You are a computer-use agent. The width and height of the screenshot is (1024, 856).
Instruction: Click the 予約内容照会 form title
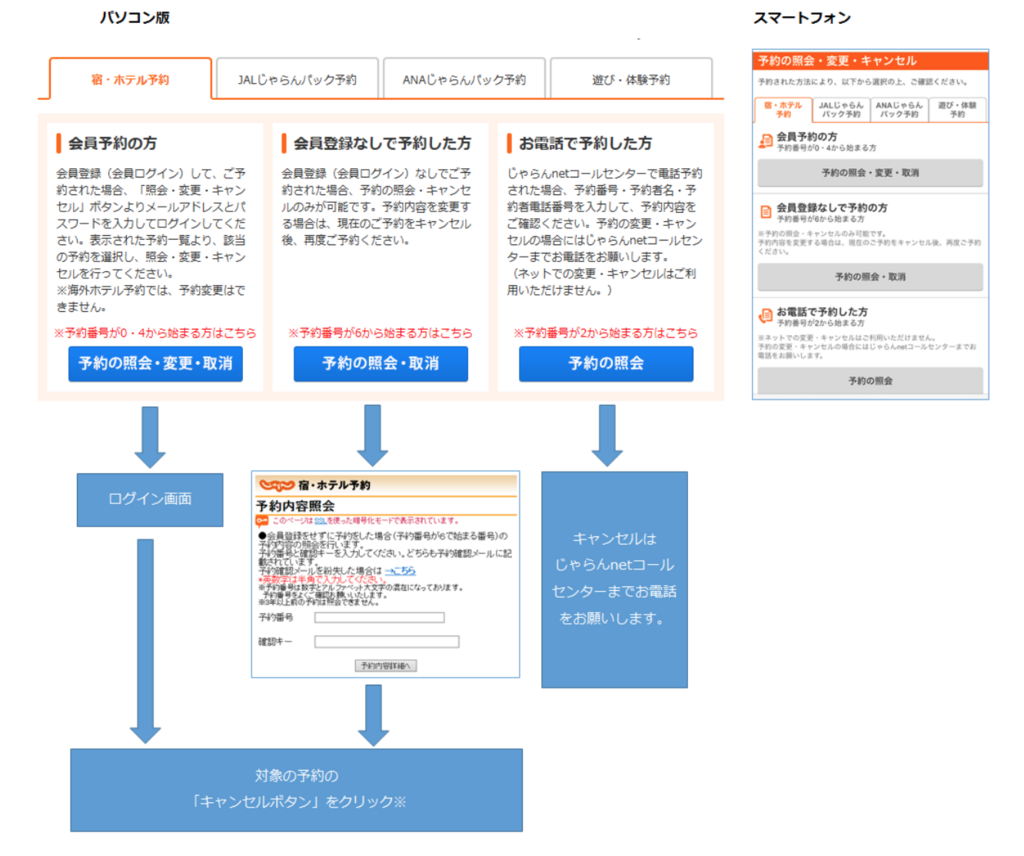coord(295,506)
